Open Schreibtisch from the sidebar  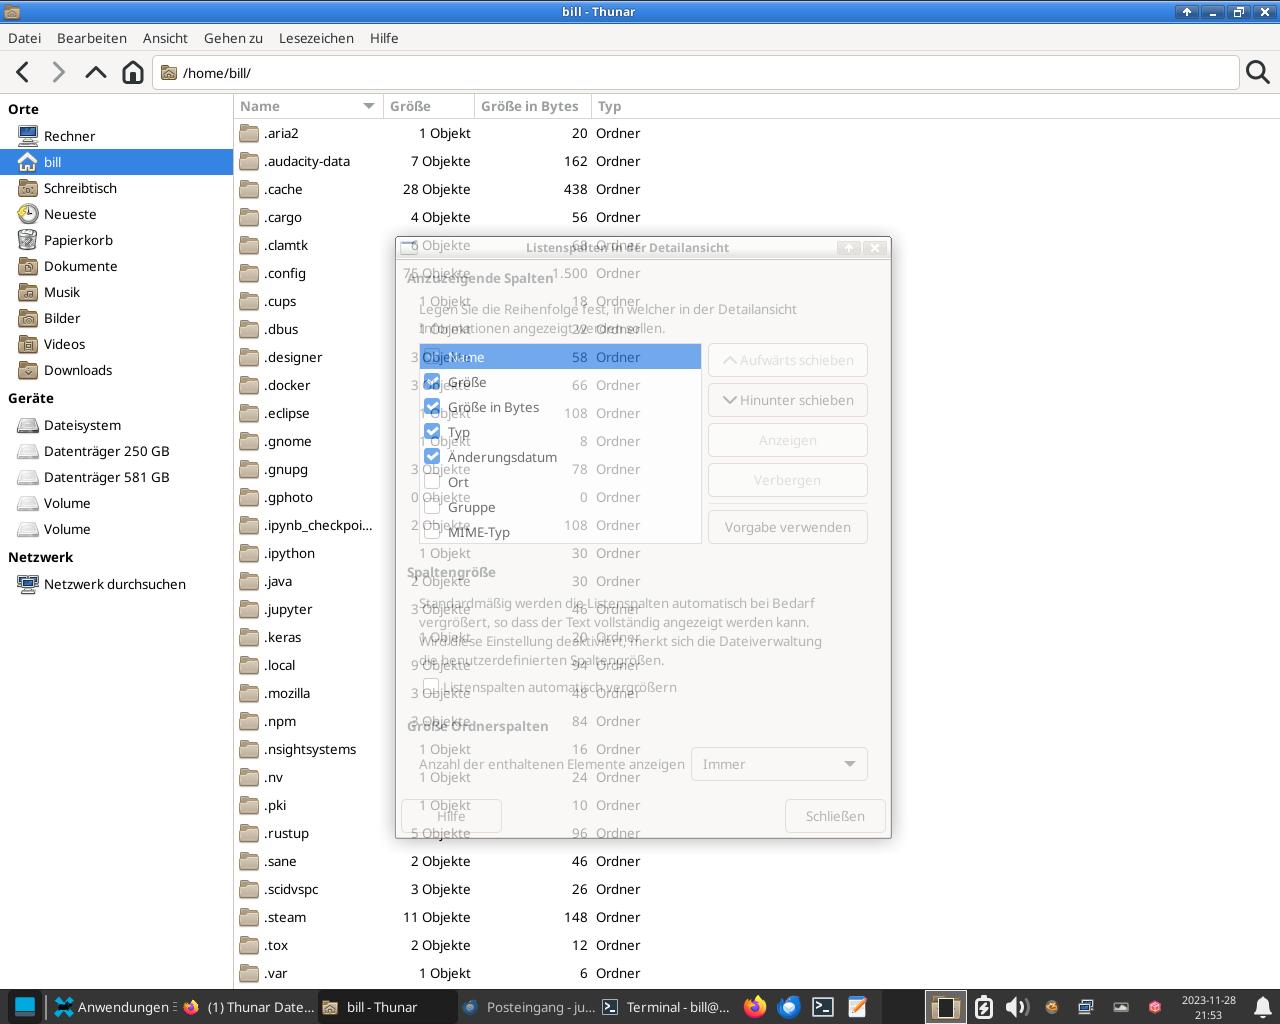(x=116, y=188)
